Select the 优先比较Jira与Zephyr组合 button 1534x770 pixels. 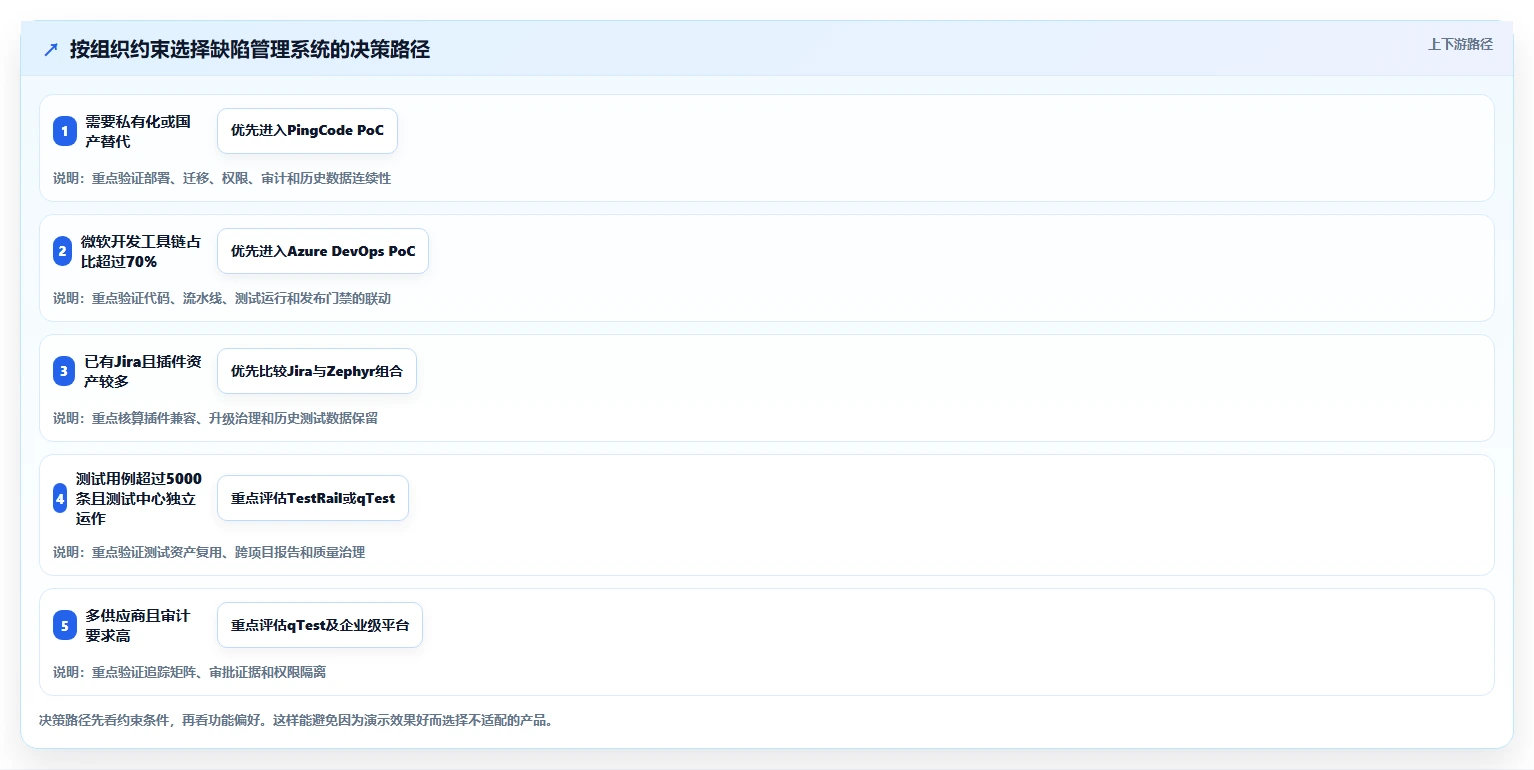coord(317,371)
